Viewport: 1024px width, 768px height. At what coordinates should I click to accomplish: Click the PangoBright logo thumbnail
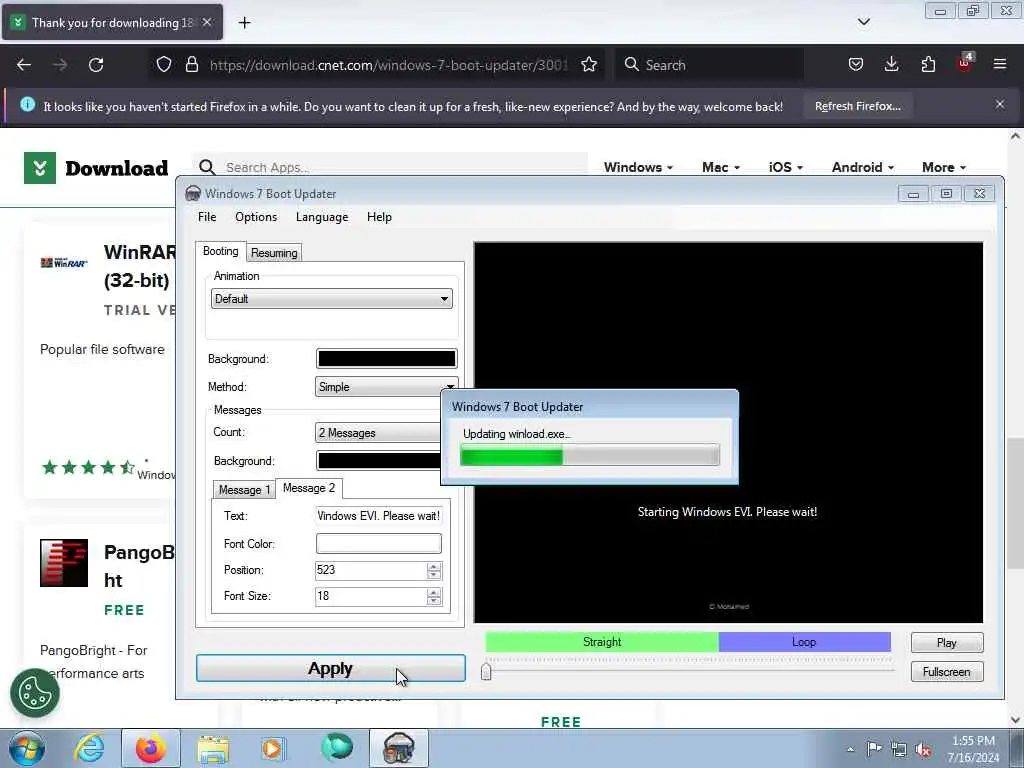(x=64, y=563)
